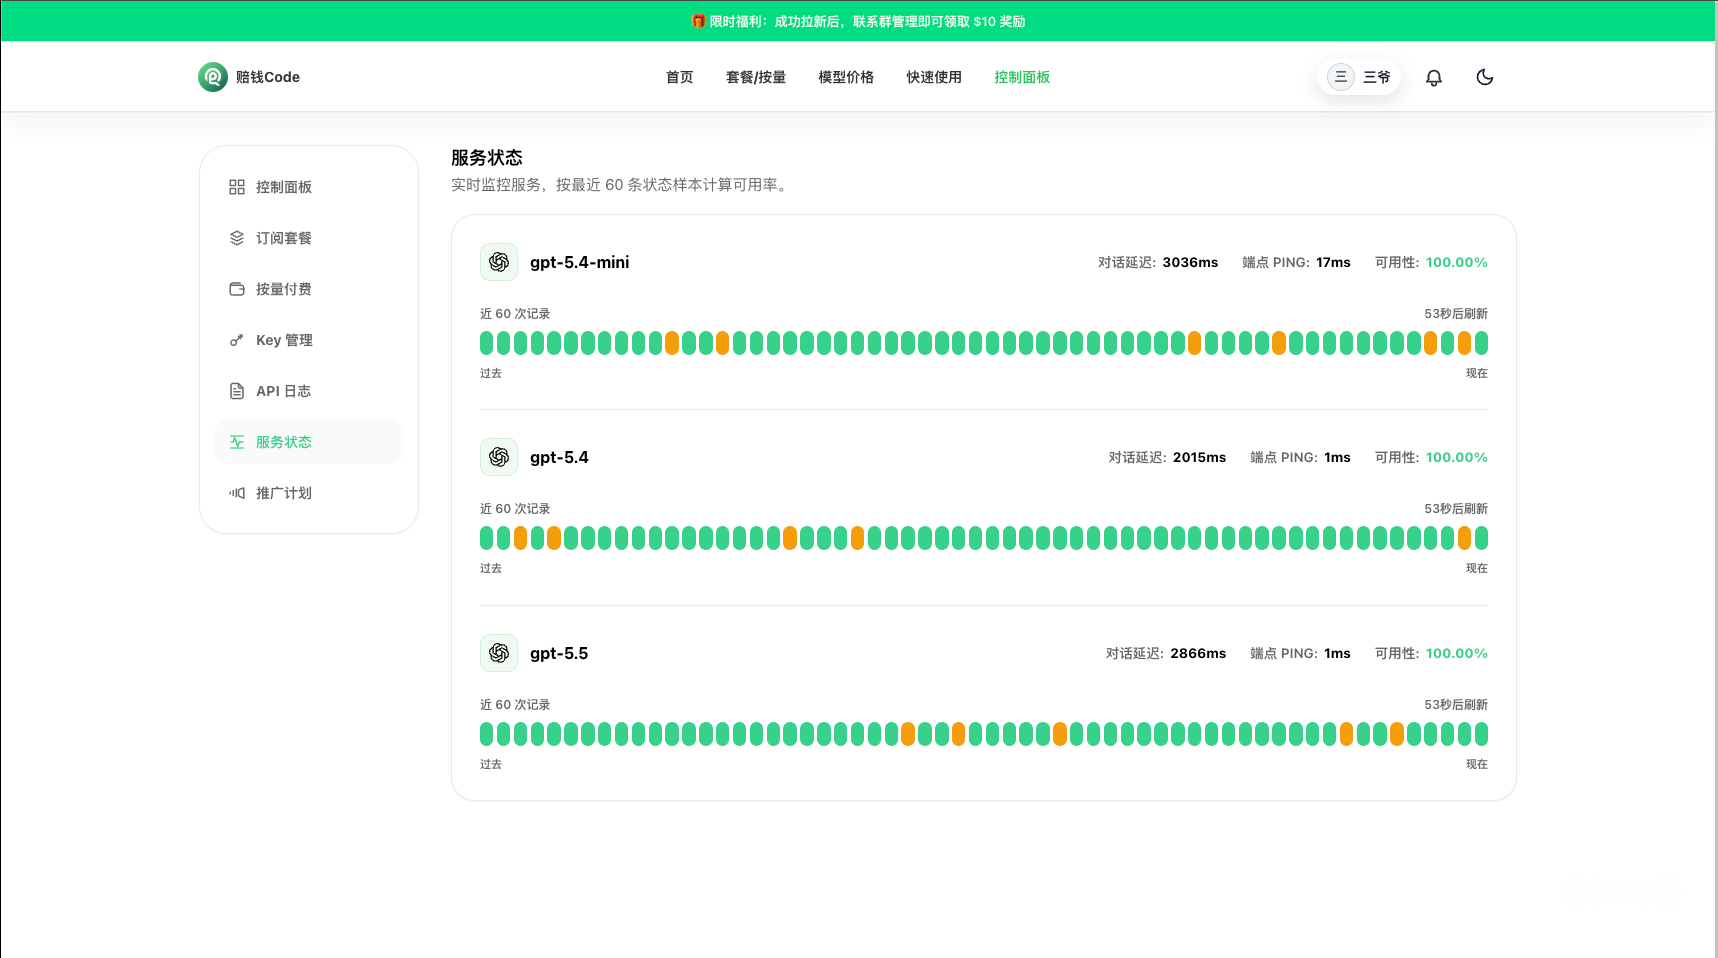Click the 订阅套餐 layers icon

click(x=237, y=238)
